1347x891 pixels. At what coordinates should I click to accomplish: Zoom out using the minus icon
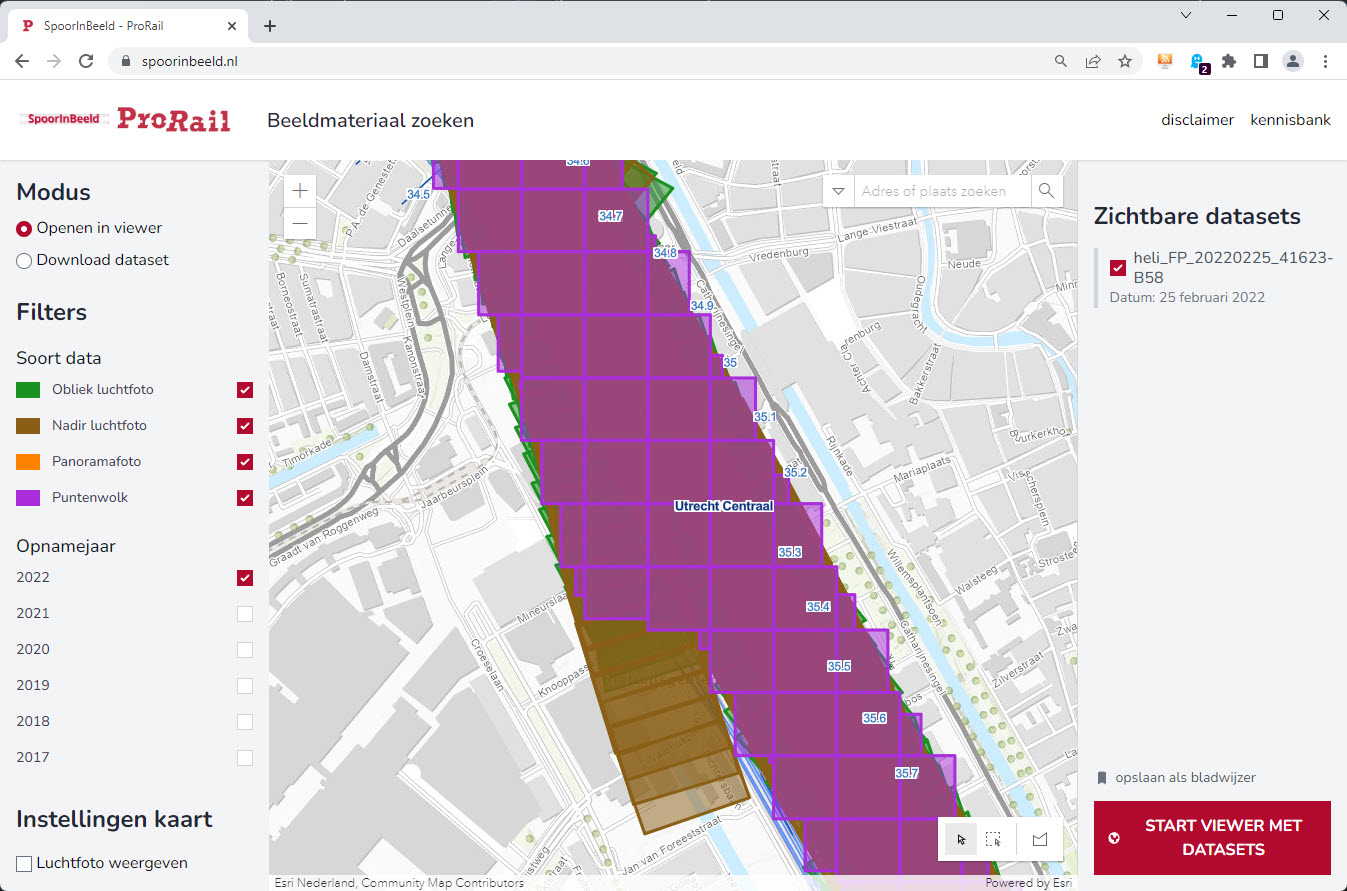click(x=299, y=223)
